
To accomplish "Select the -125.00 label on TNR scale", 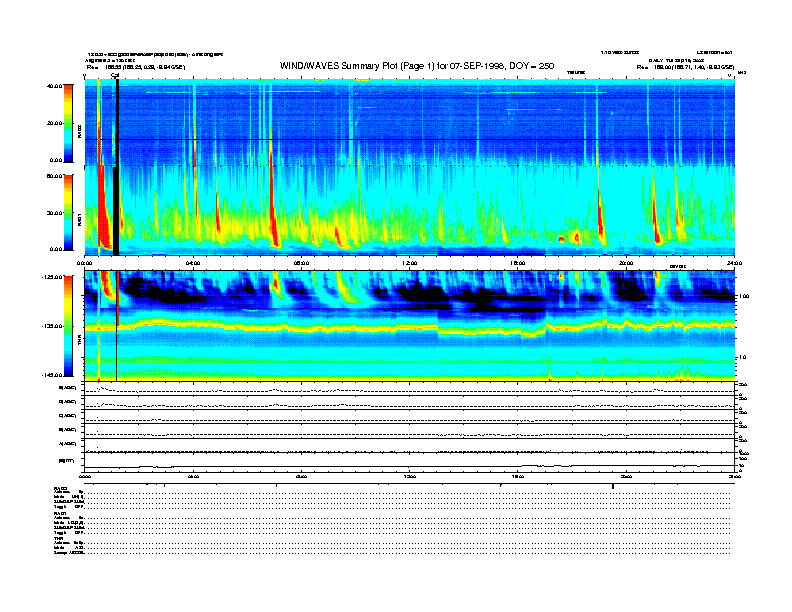I will click(53, 277).
